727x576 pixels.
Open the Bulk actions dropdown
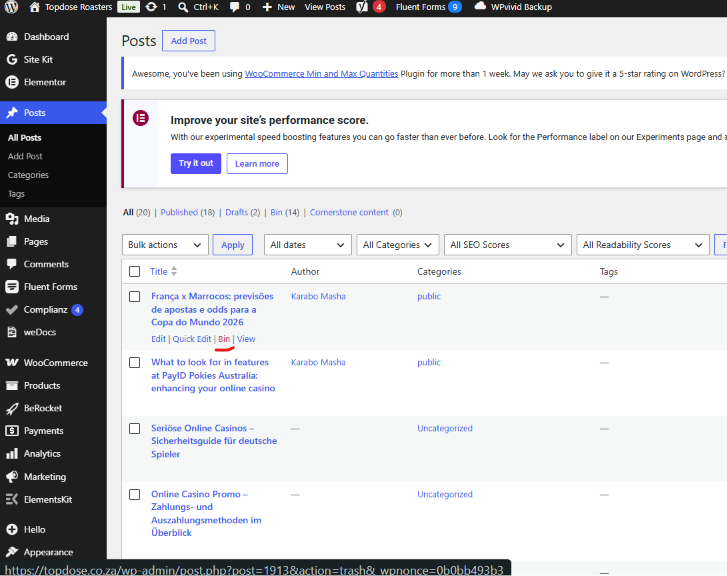coord(165,245)
